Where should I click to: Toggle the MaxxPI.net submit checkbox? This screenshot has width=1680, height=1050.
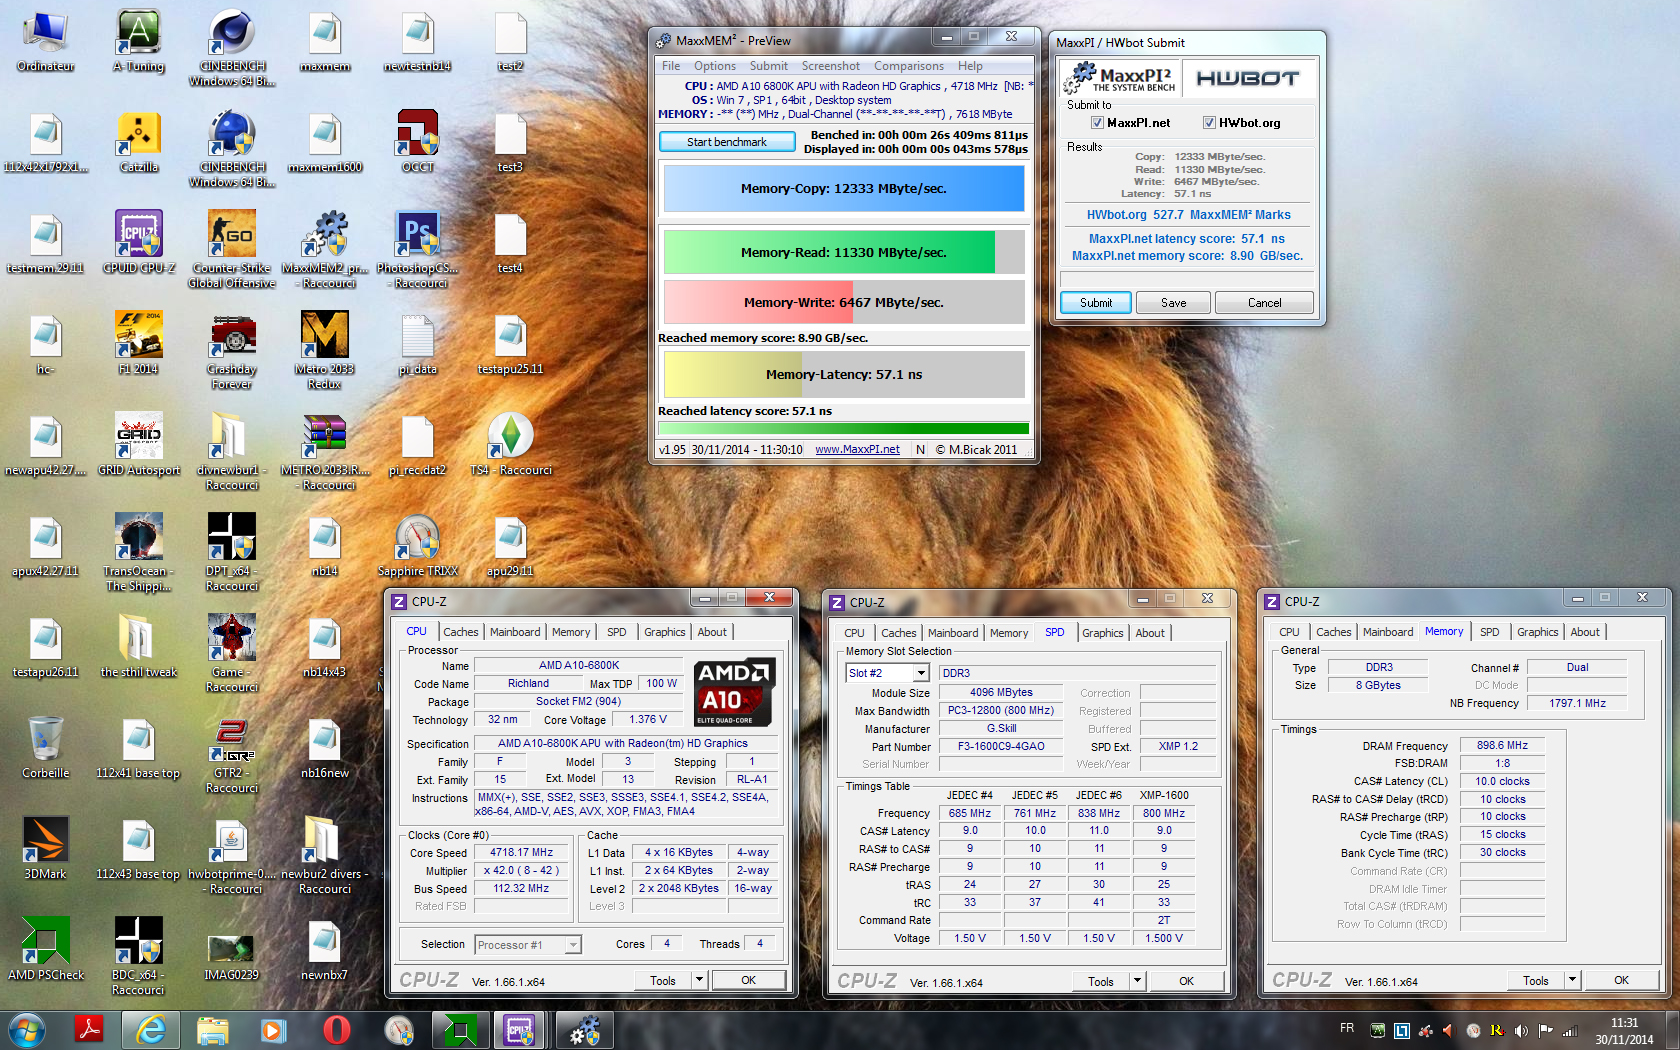click(x=1097, y=123)
